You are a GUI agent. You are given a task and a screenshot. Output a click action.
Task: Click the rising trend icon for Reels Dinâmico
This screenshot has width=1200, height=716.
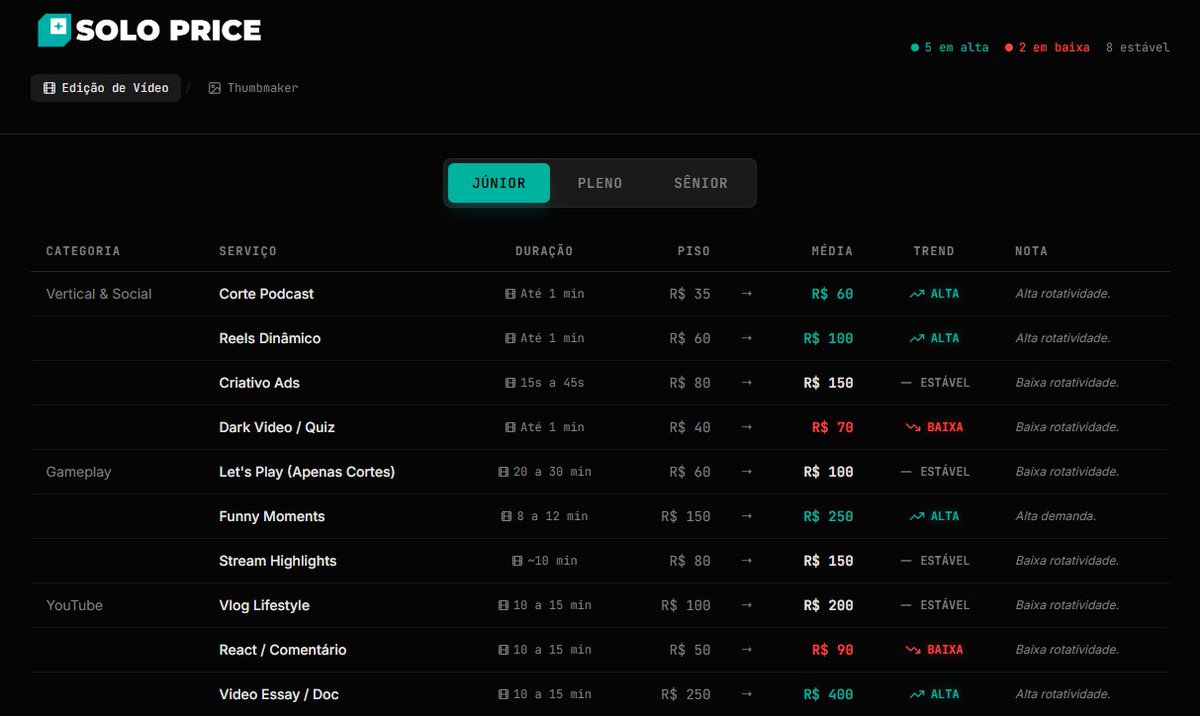click(x=917, y=338)
